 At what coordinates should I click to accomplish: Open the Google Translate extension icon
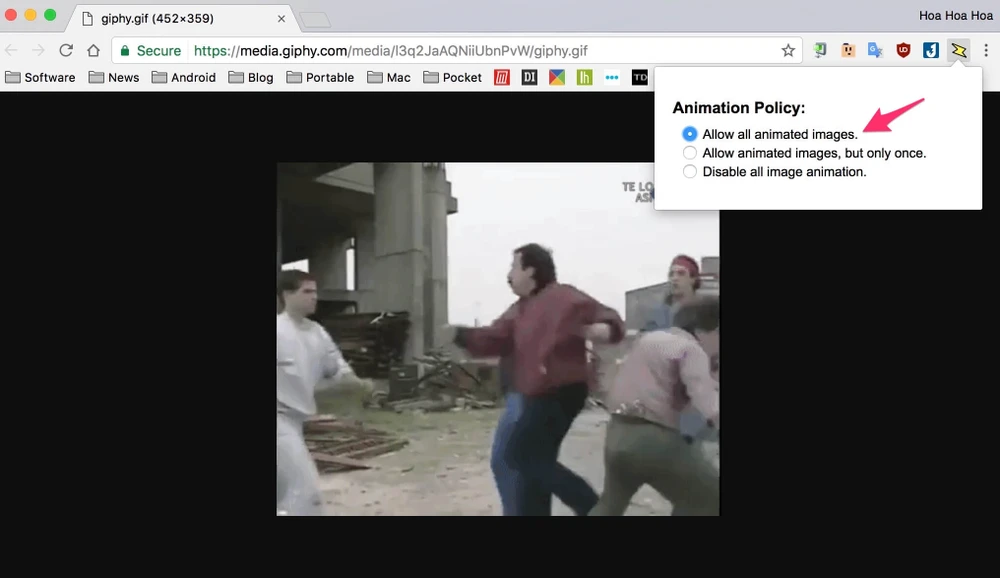[x=875, y=50]
